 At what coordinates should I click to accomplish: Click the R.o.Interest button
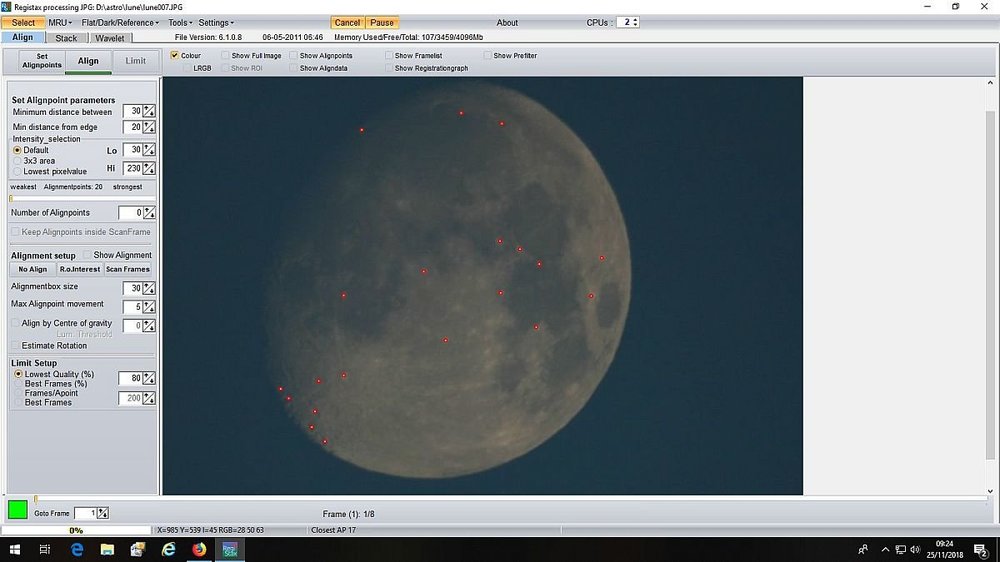coord(80,269)
